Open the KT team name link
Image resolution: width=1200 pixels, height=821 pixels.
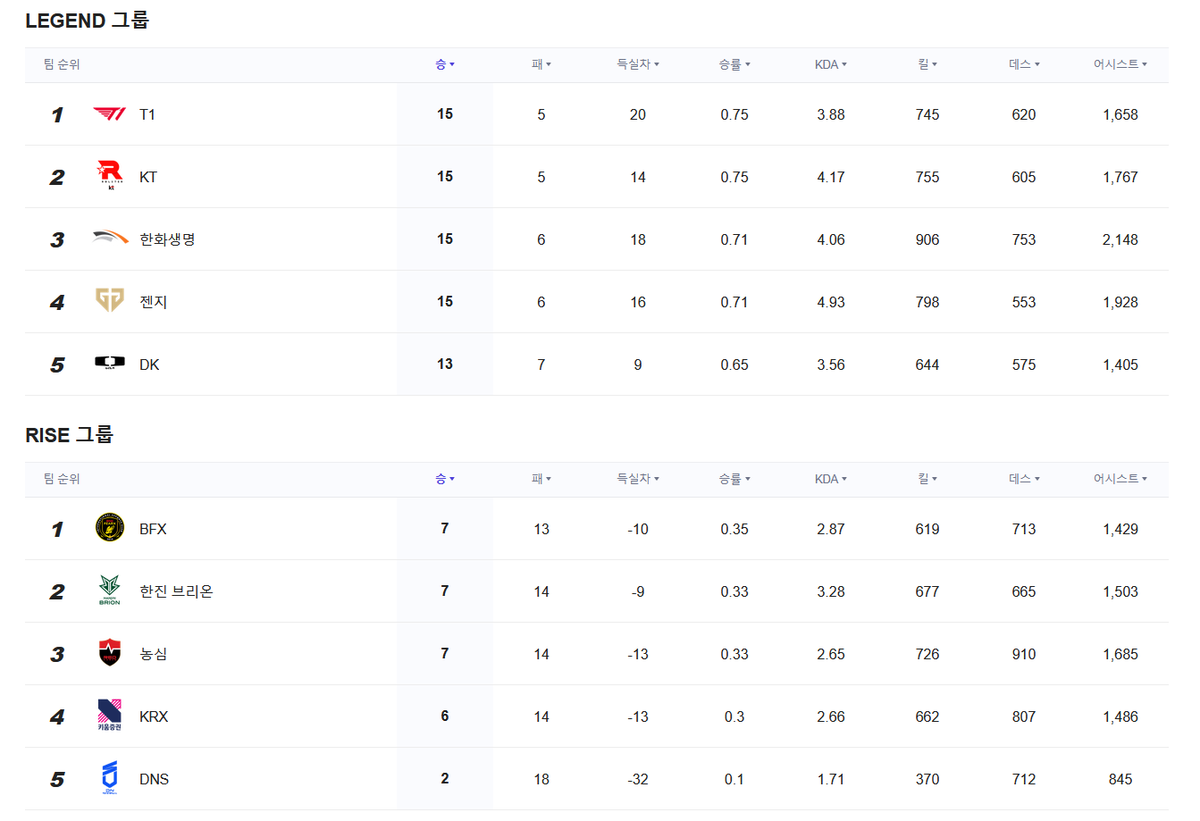click(x=148, y=177)
